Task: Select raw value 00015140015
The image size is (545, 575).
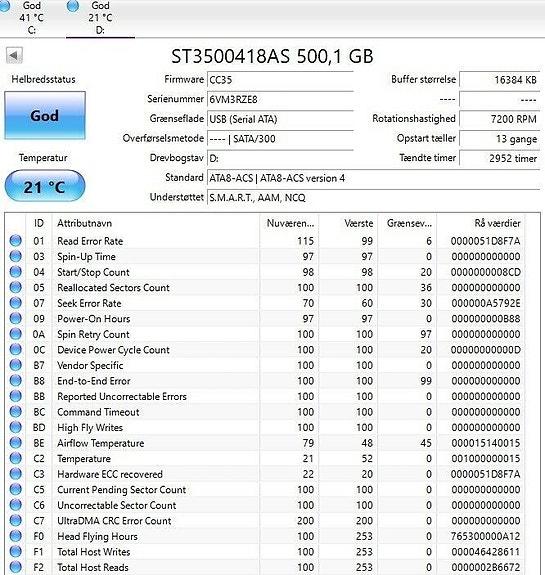Action: (x=486, y=443)
